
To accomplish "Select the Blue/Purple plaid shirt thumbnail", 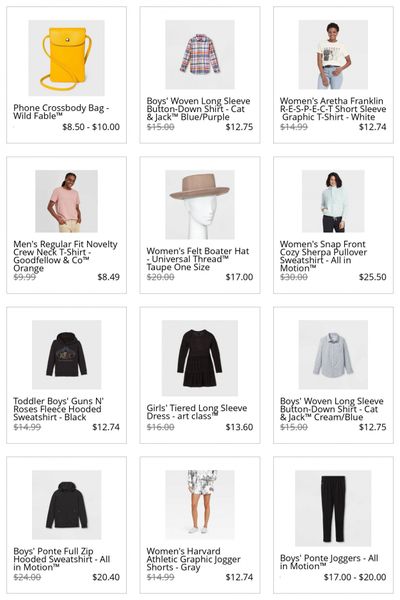I will pos(200,55).
